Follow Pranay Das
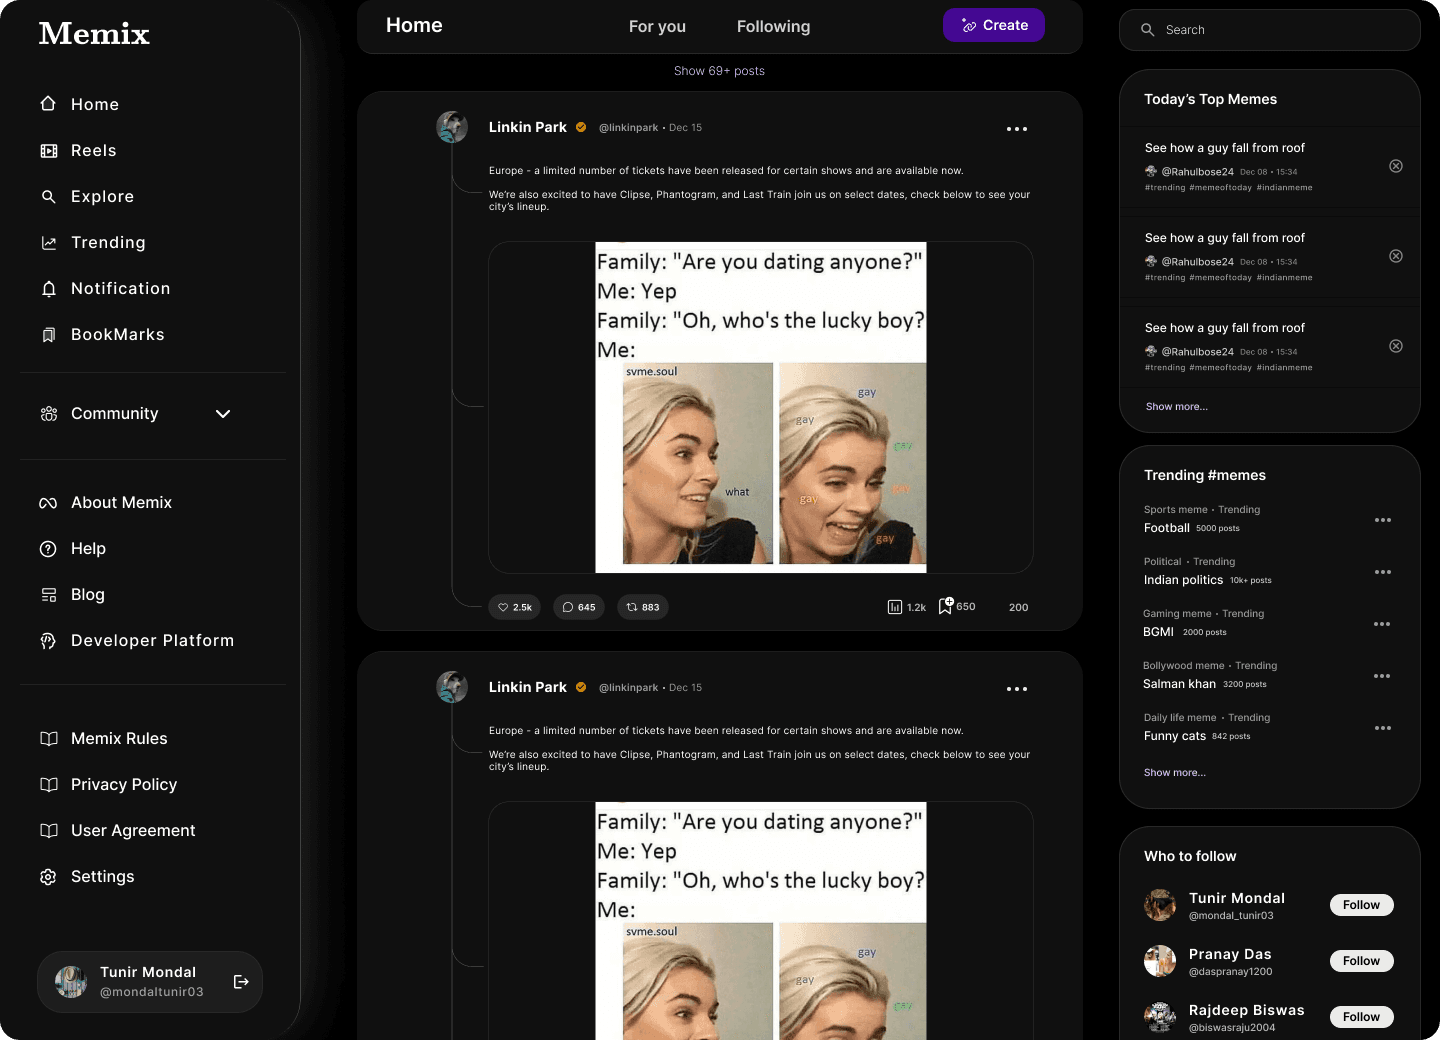The height and width of the screenshot is (1040, 1440). pyautogui.click(x=1361, y=961)
